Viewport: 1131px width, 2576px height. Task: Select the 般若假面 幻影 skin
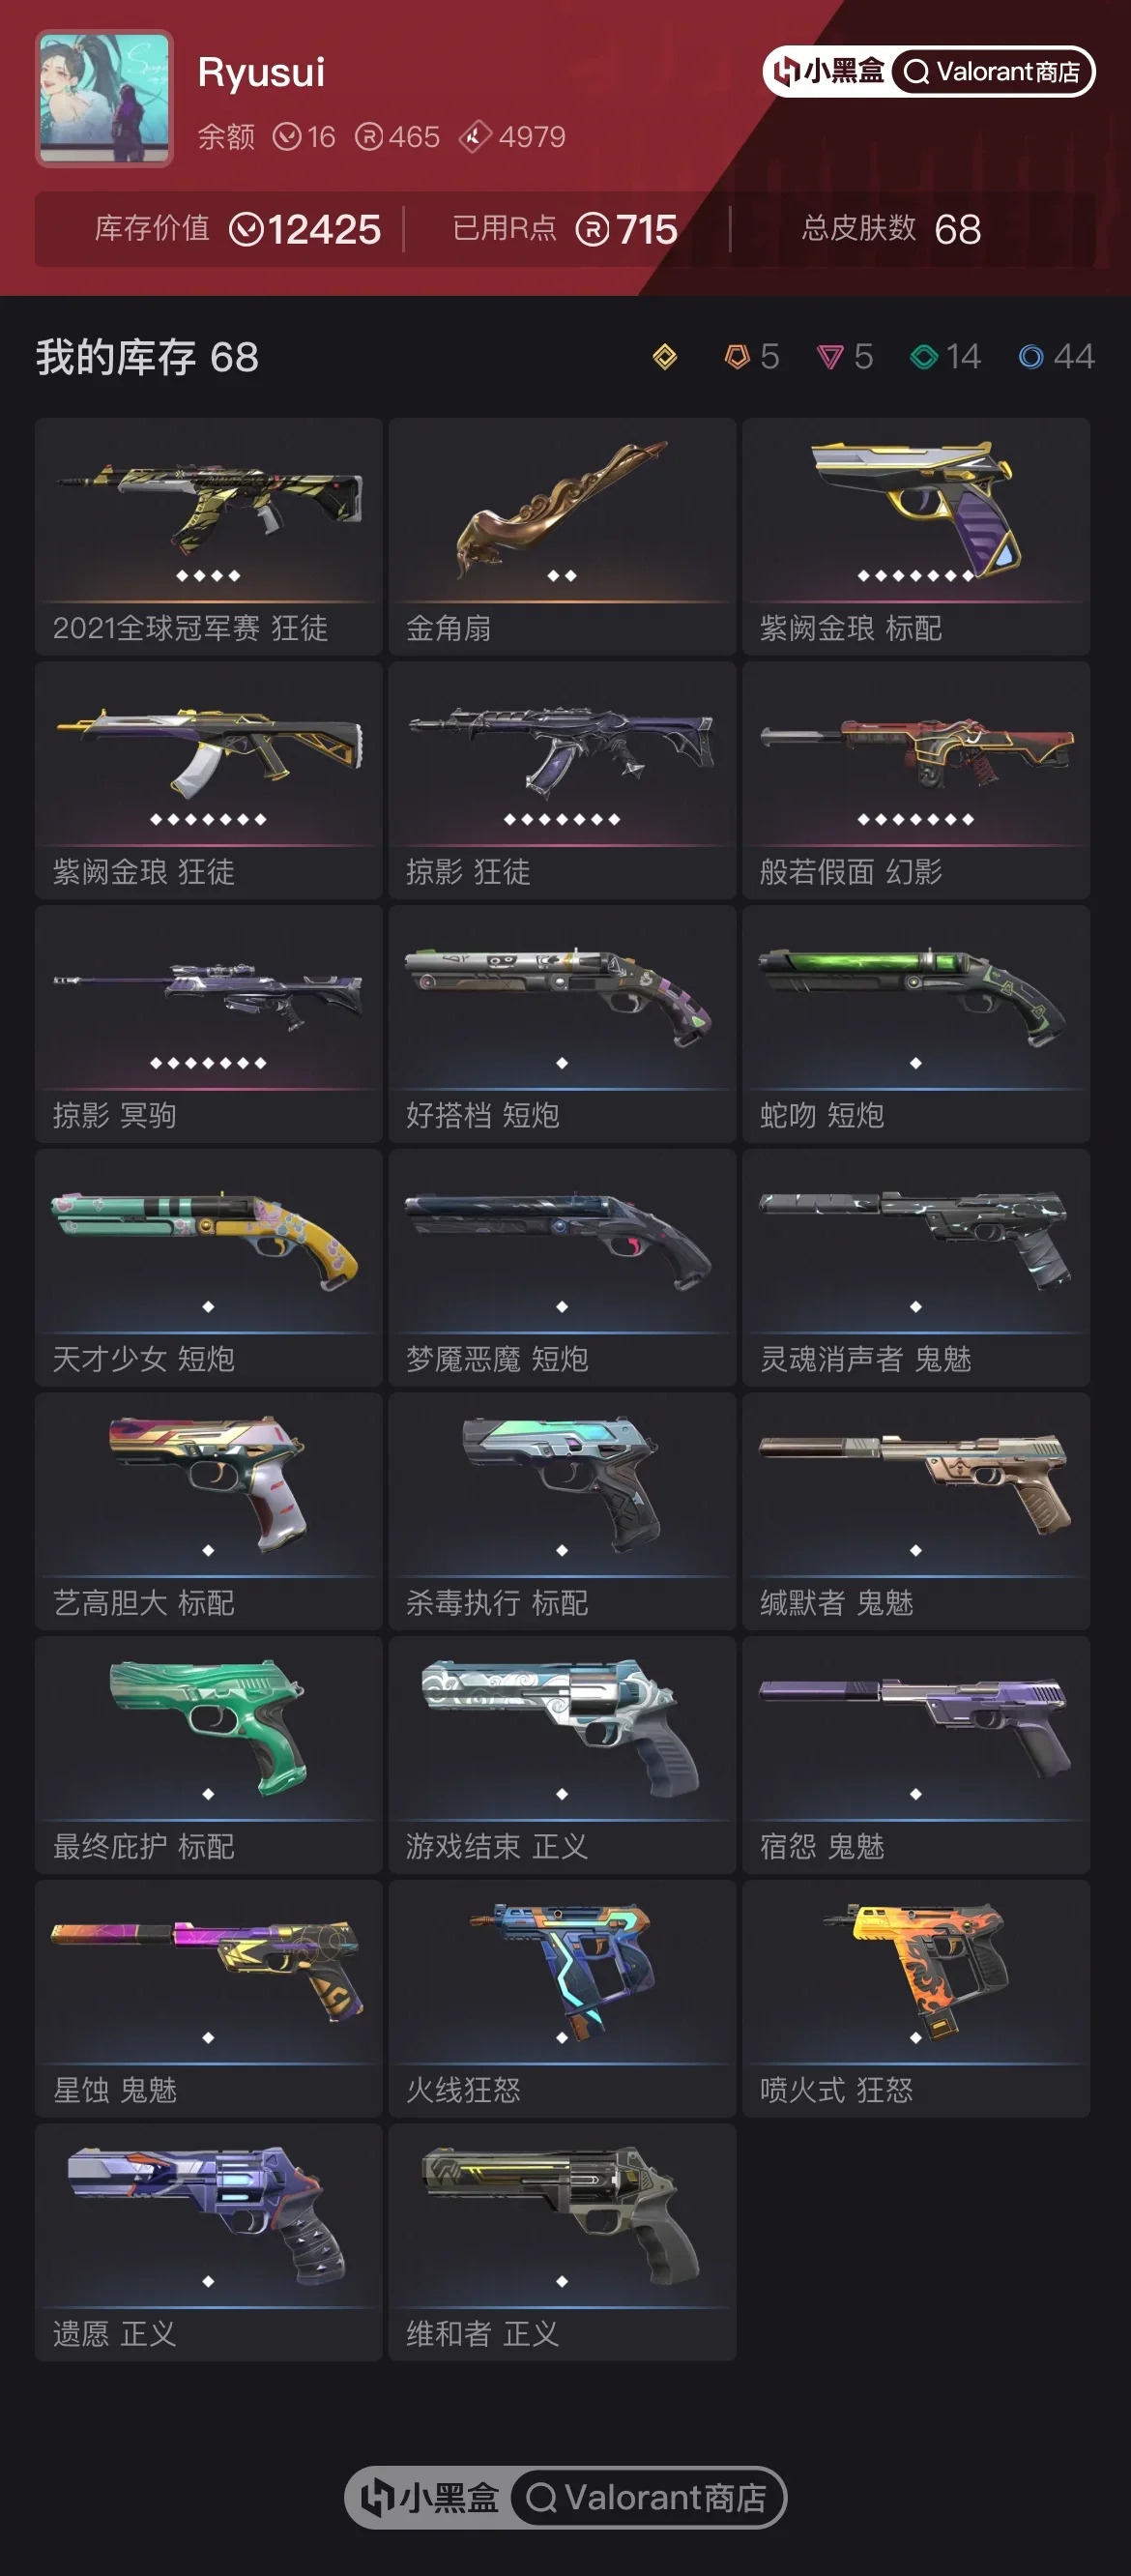[x=916, y=780]
